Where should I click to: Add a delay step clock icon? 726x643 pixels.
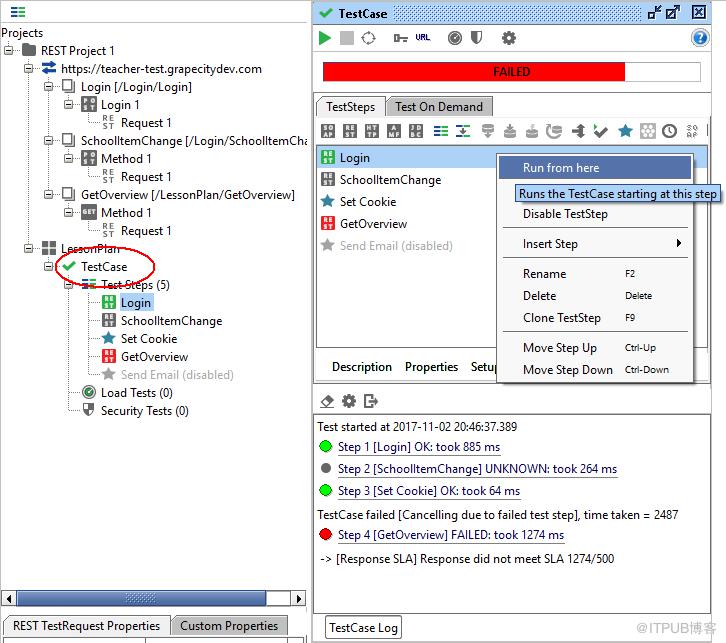click(669, 131)
